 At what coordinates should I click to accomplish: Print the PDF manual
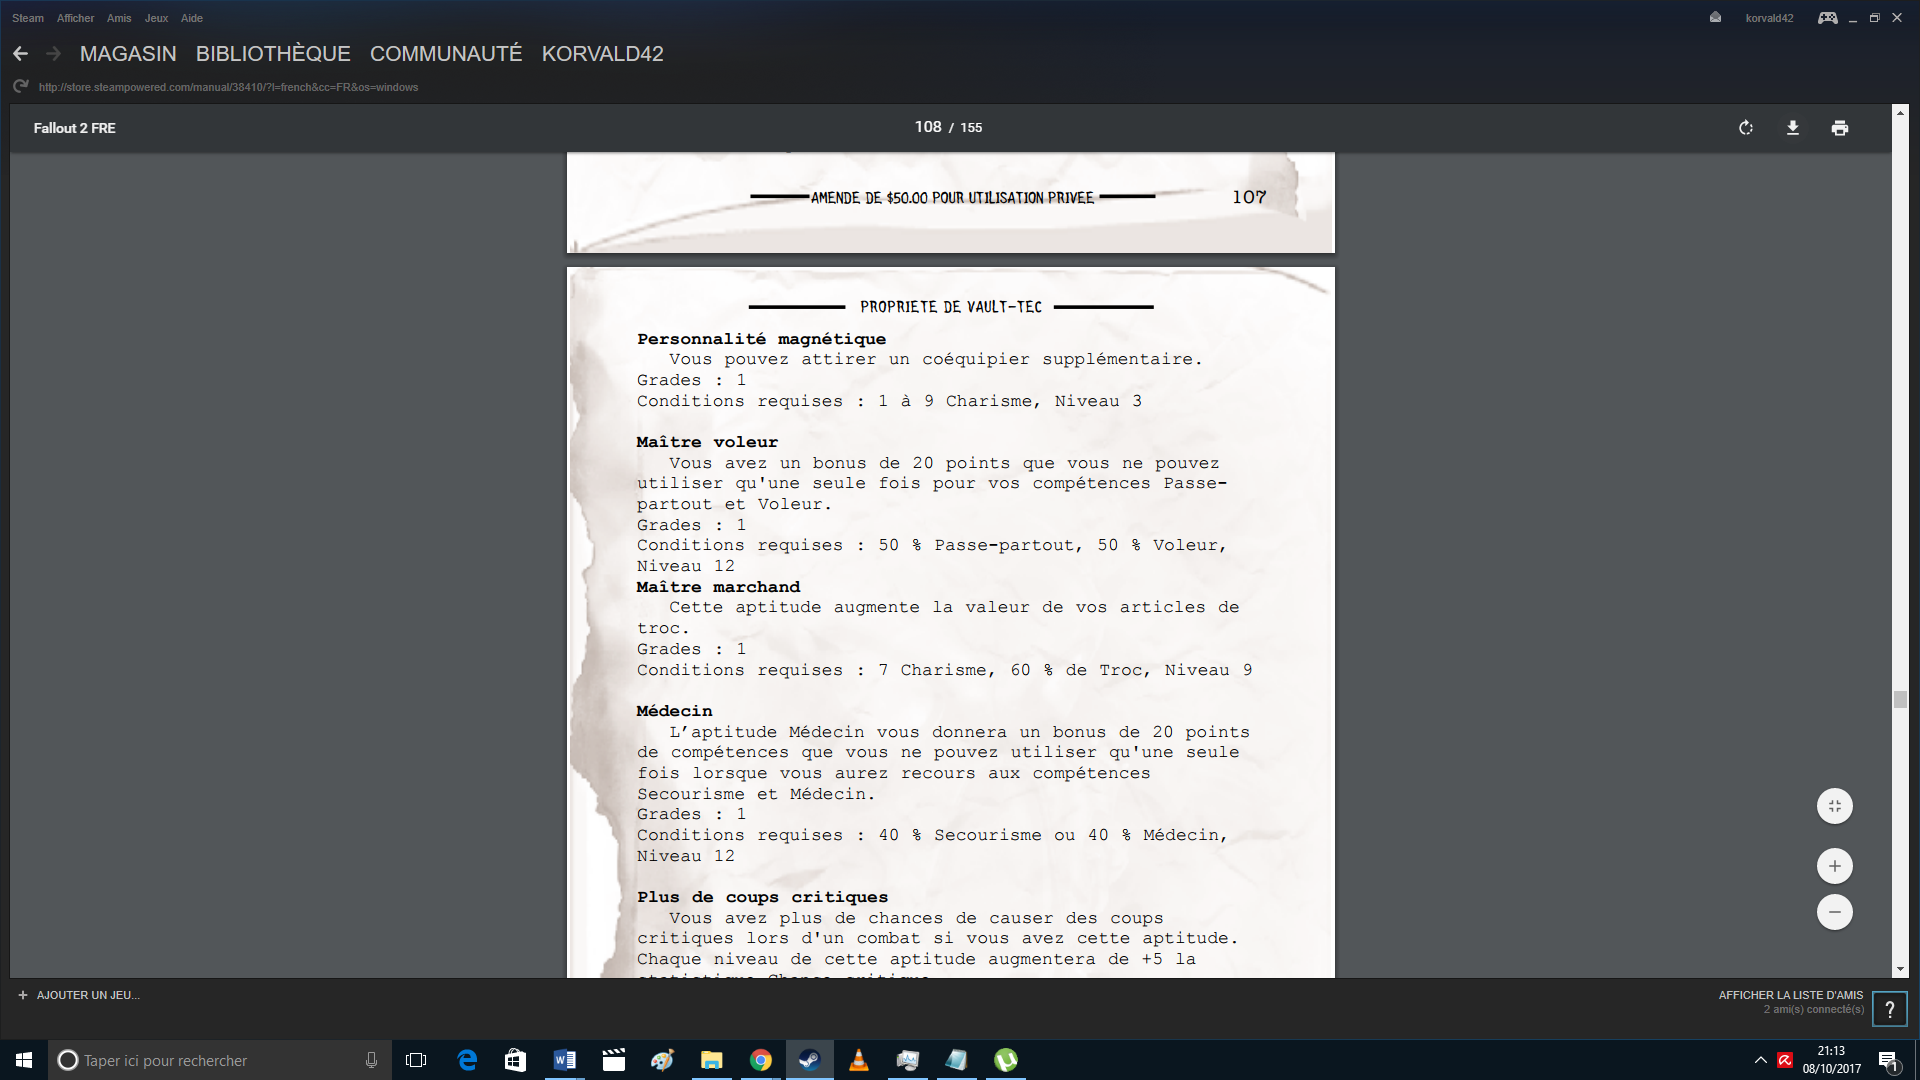point(1840,128)
